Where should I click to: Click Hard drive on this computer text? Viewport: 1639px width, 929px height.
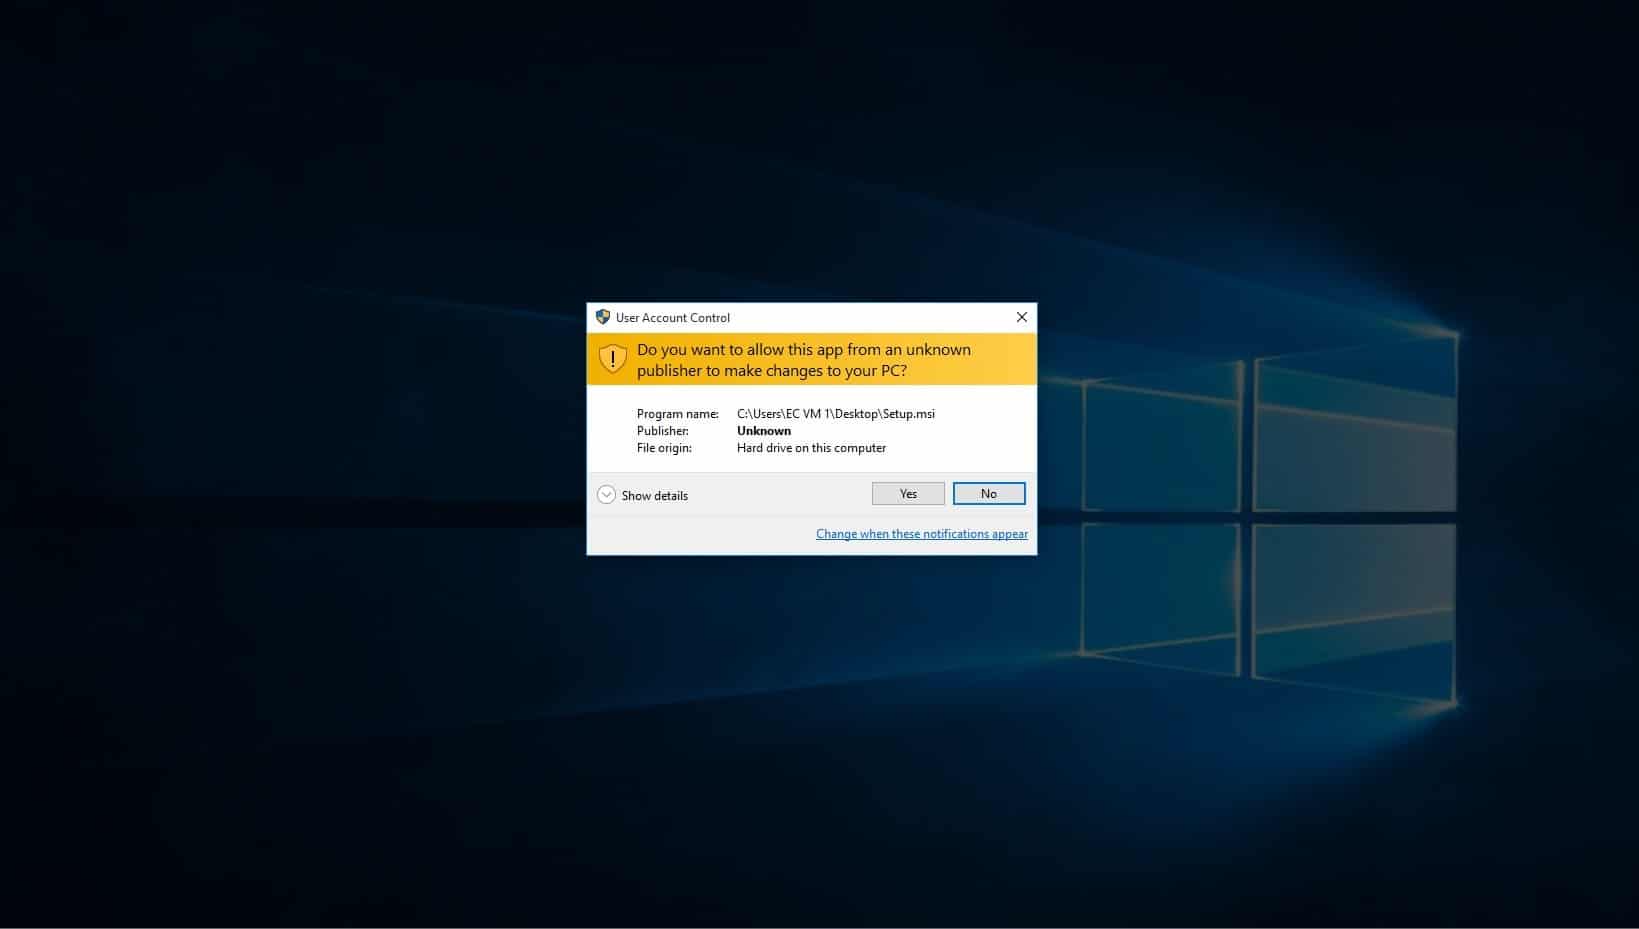[811, 448]
